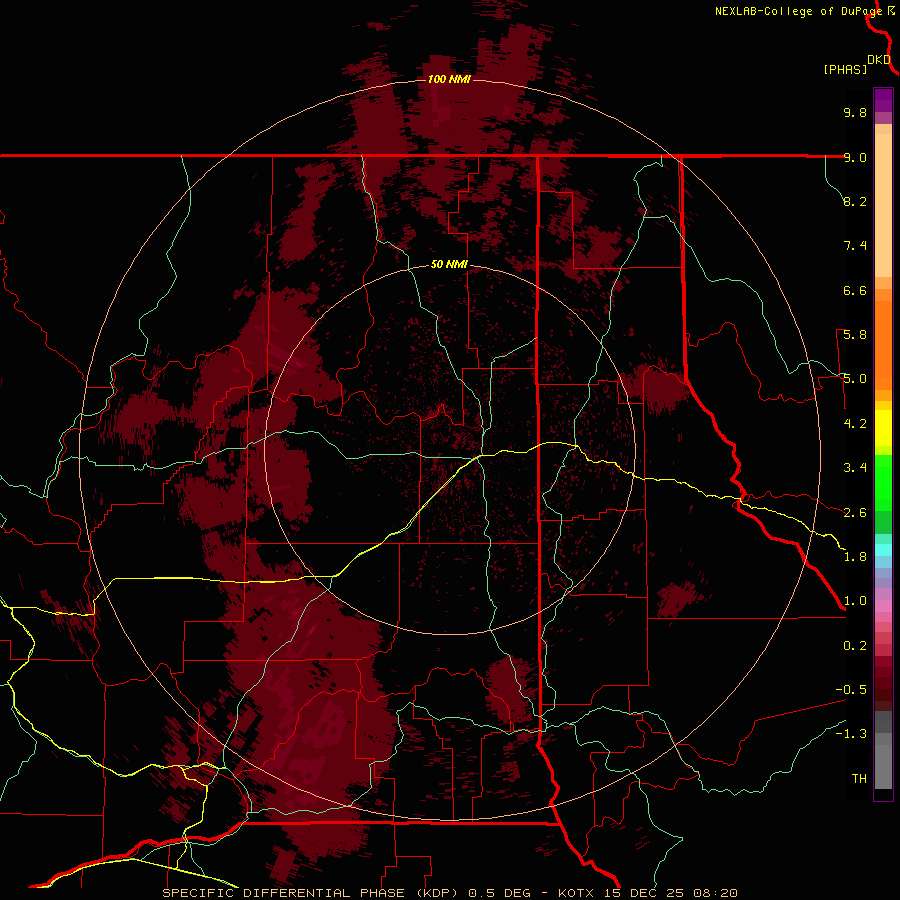Select the 5.8 value on the scale

tap(855, 335)
